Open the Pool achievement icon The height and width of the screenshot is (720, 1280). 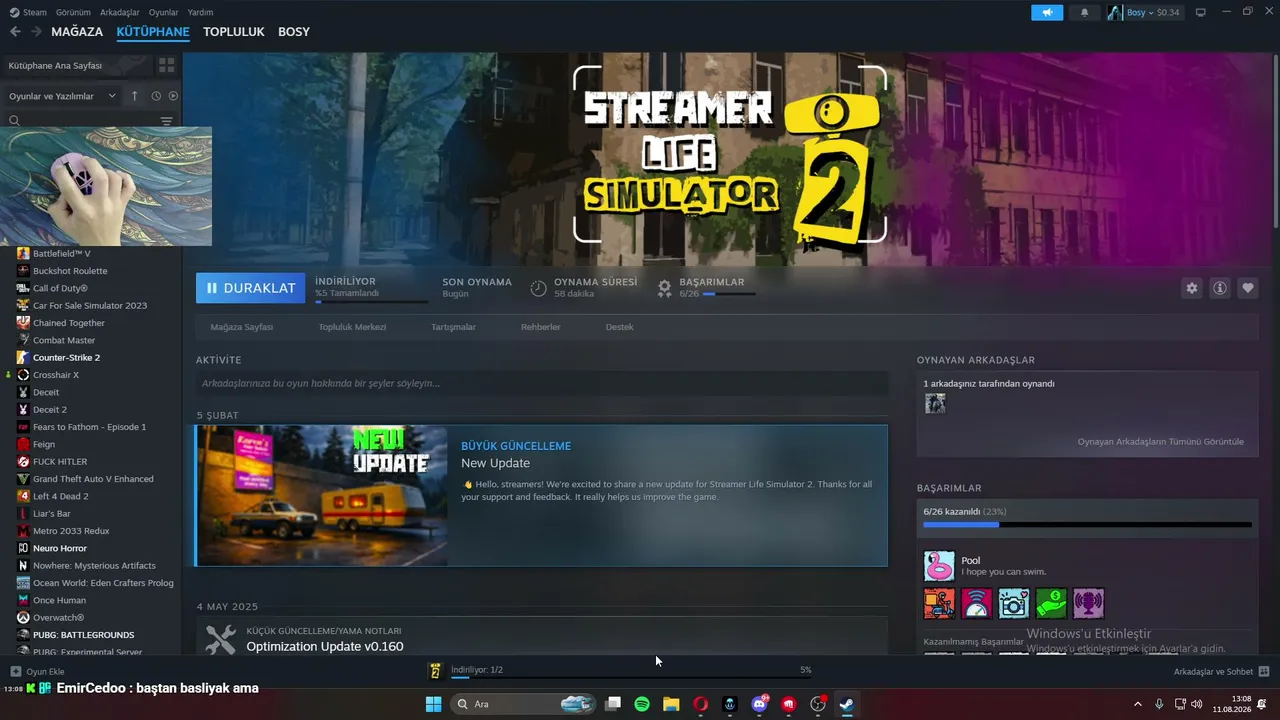pos(939,566)
